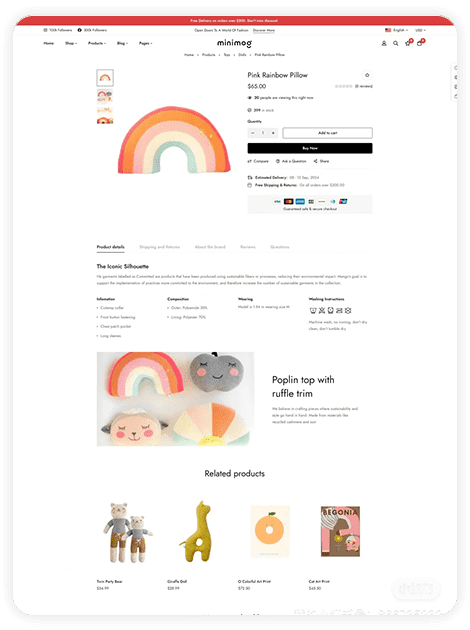The image size is (470, 630).
Task: Expand the Shop menu dropdown
Action: [71, 43]
